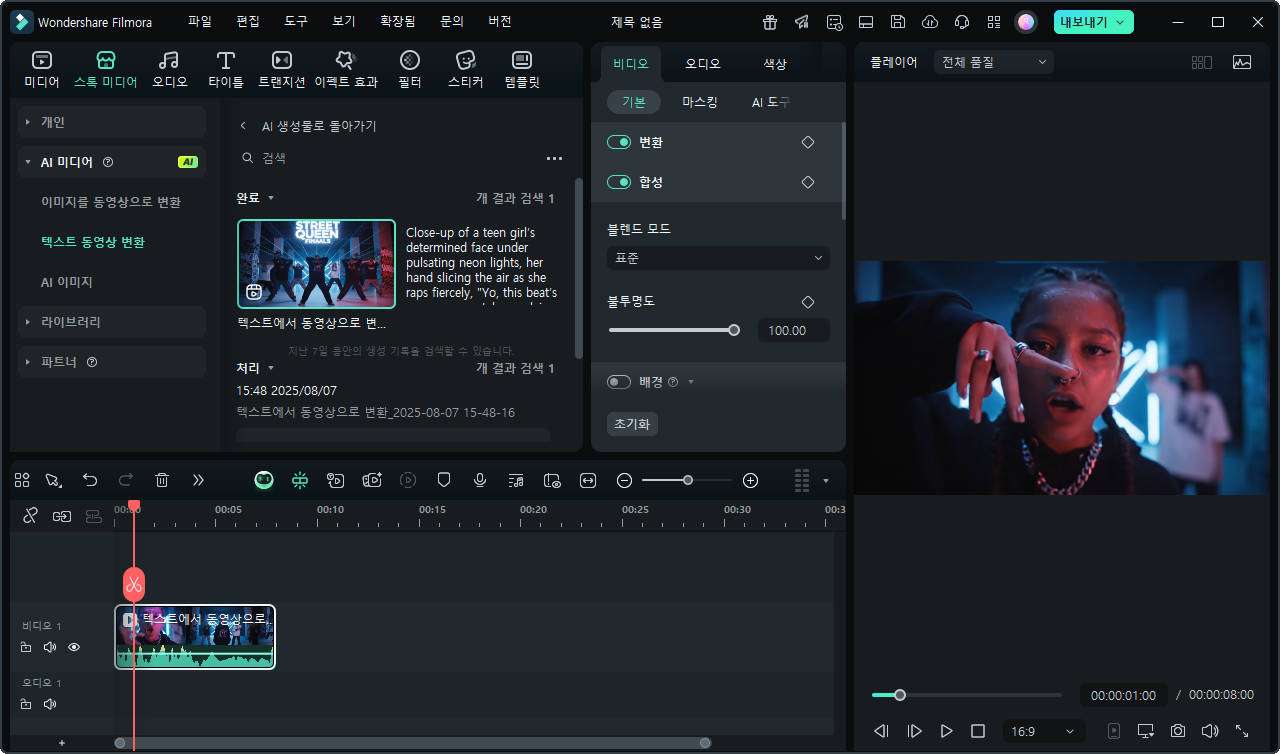Enable the 배경 (Background) switch
The height and width of the screenshot is (754, 1280).
(x=619, y=382)
